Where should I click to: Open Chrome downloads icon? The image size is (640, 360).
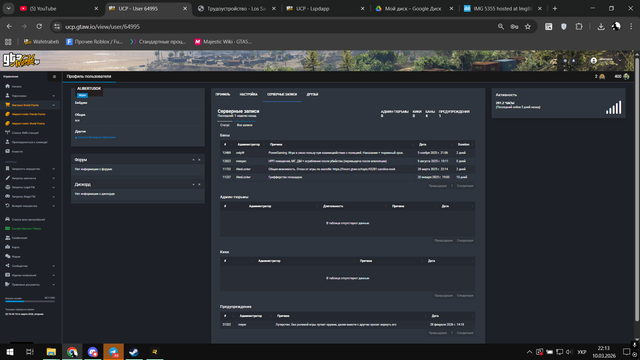click(x=601, y=27)
